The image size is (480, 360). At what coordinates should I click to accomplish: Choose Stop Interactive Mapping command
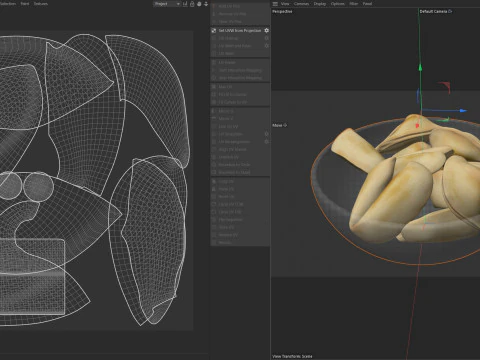[240, 78]
